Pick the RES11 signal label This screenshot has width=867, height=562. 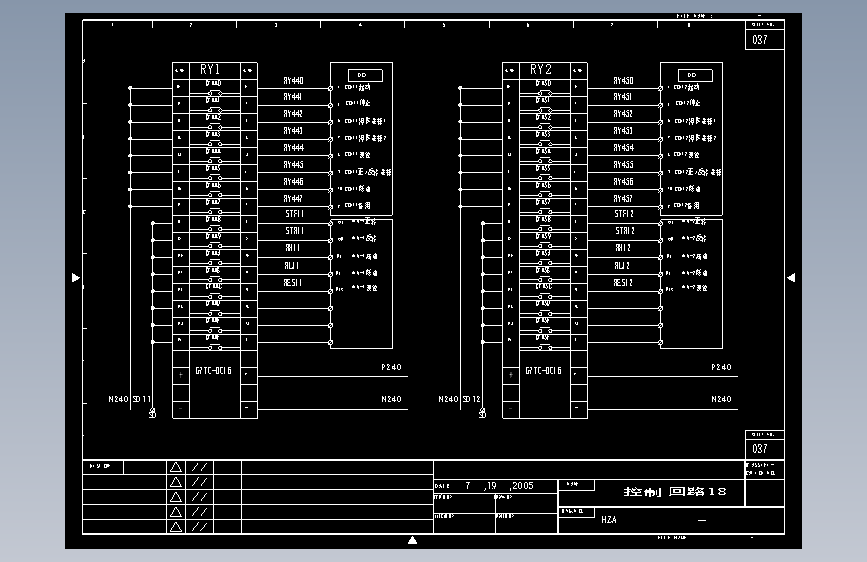[293, 283]
